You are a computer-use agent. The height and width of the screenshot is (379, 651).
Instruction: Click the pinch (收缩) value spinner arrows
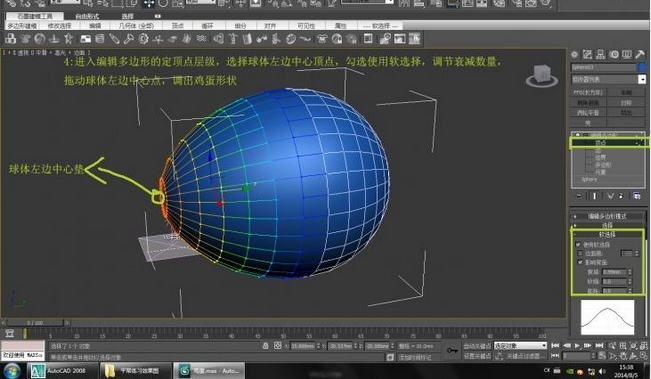click(x=630, y=281)
